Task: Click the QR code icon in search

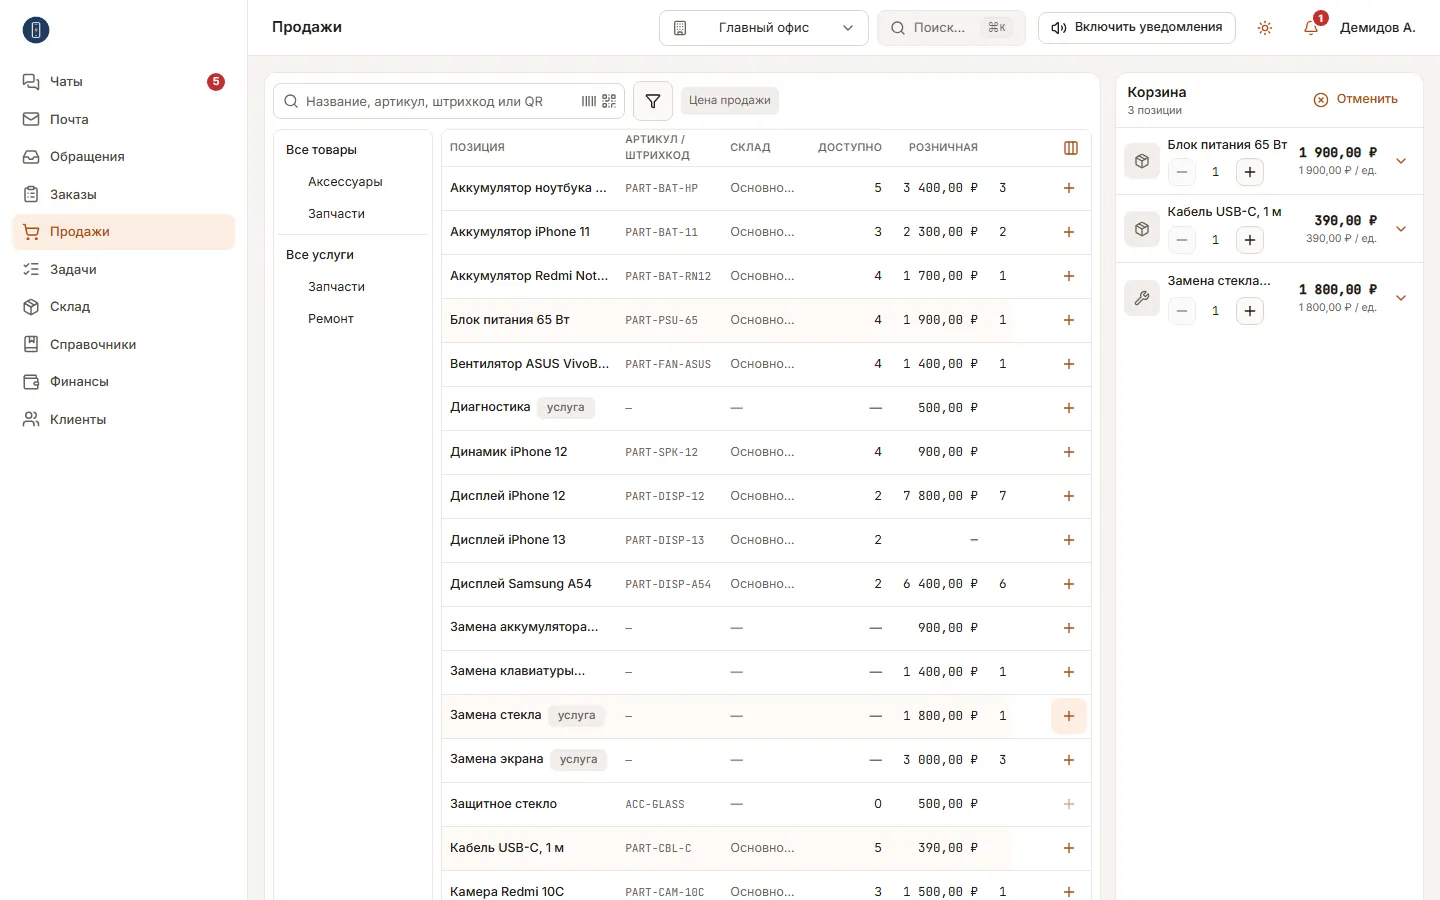Action: pos(609,101)
